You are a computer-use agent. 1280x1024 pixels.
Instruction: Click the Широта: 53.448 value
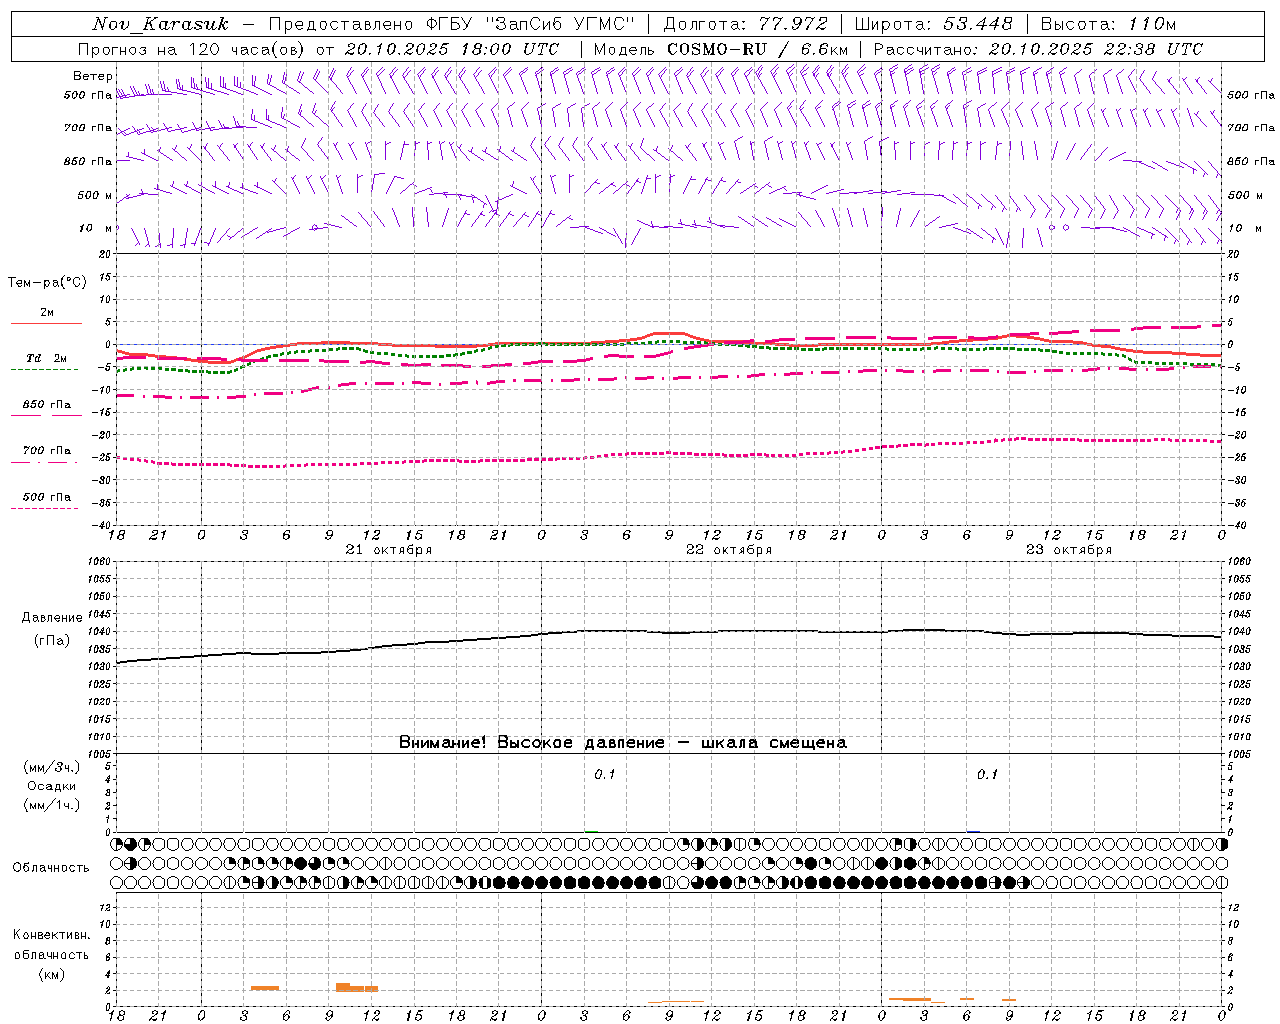click(x=934, y=24)
